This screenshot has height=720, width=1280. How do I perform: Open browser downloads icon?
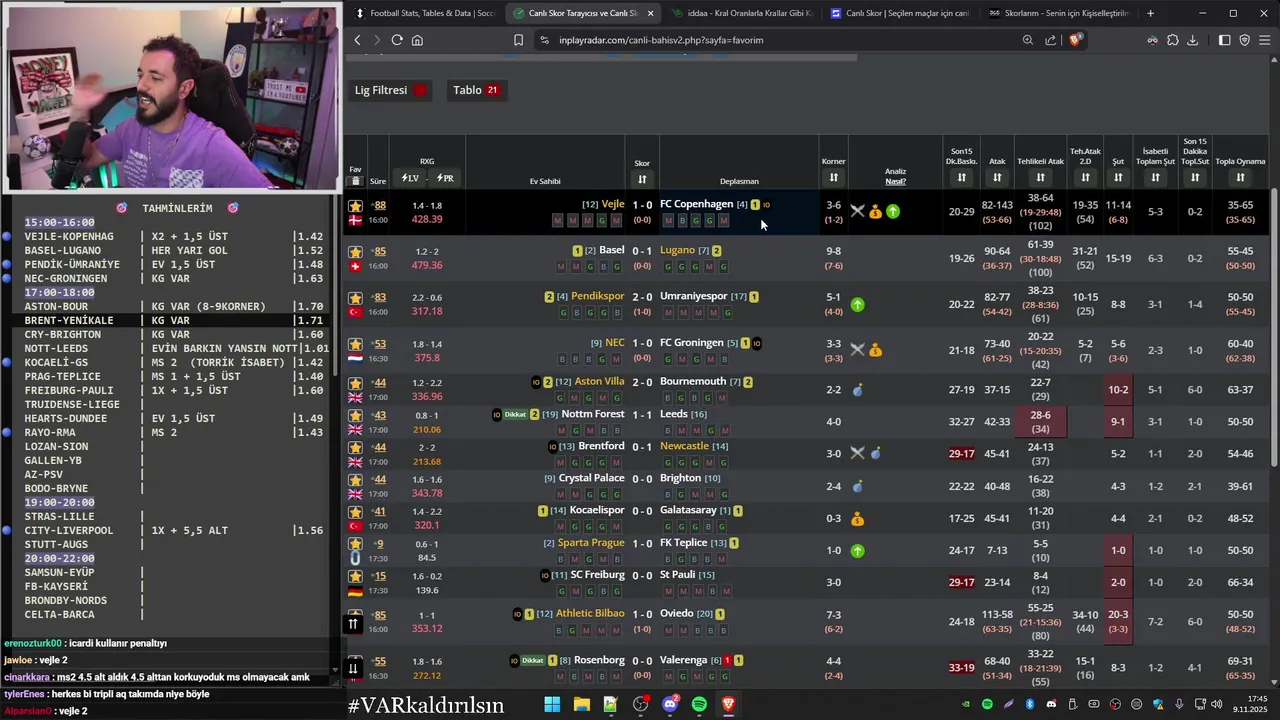(1192, 40)
